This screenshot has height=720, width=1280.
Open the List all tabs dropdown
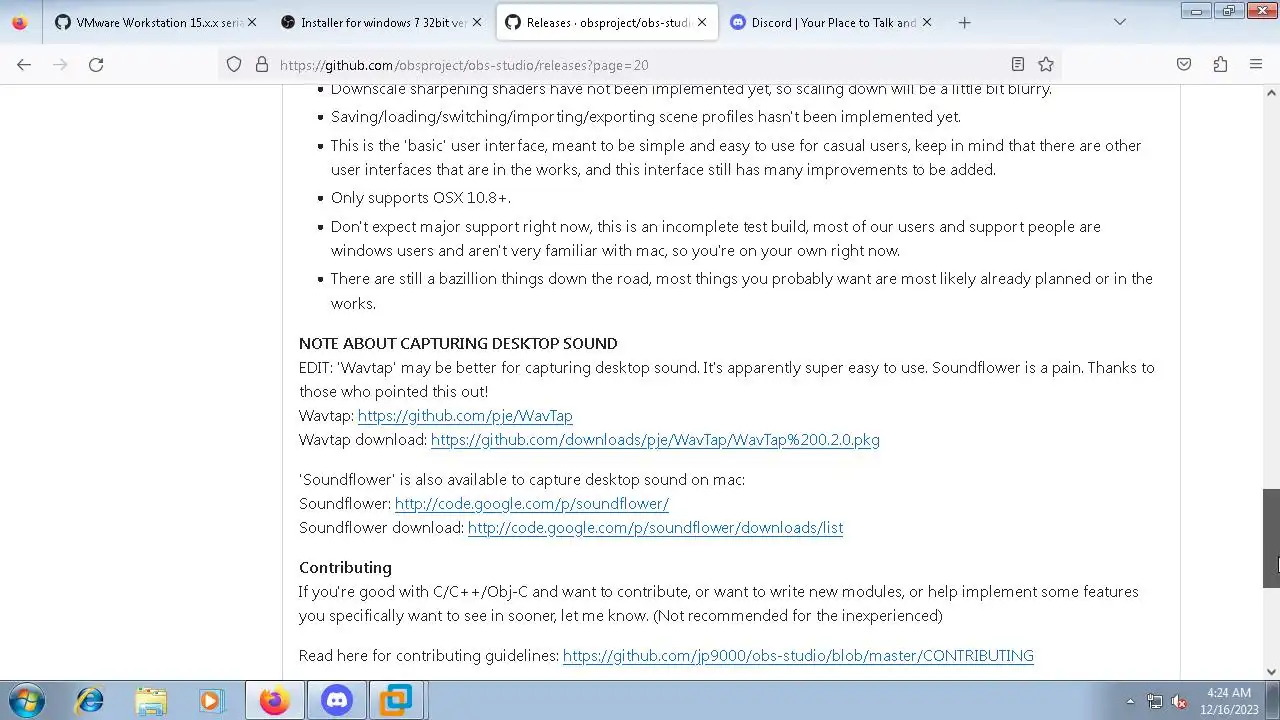(x=1120, y=22)
